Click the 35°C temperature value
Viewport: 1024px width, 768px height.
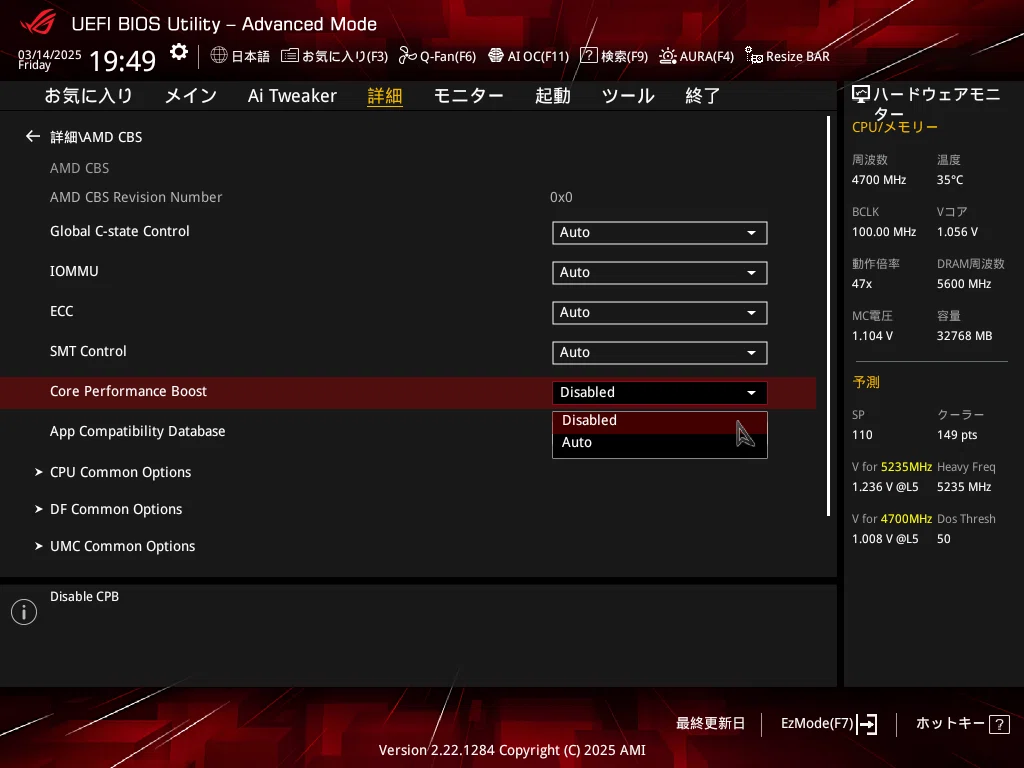pos(950,180)
